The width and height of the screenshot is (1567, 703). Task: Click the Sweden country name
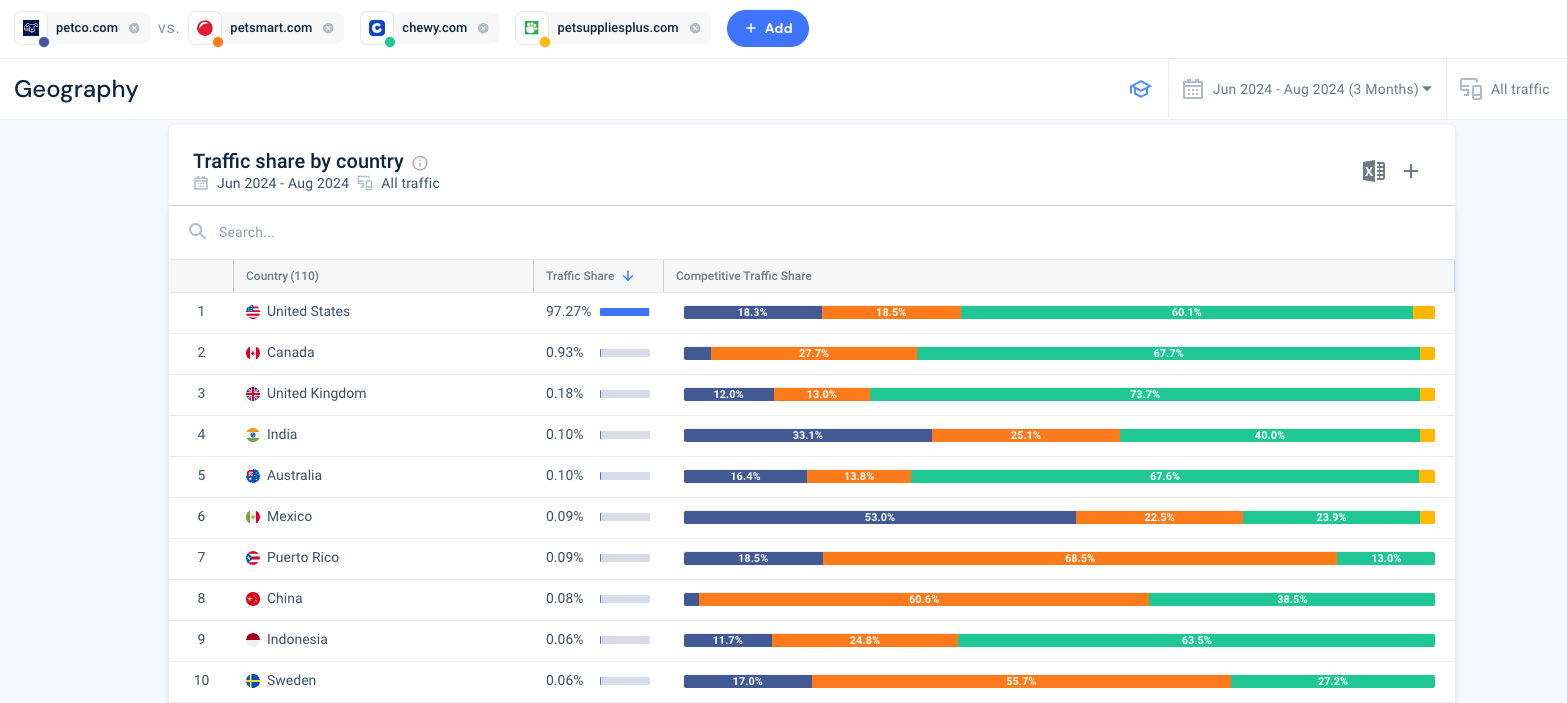tap(291, 680)
